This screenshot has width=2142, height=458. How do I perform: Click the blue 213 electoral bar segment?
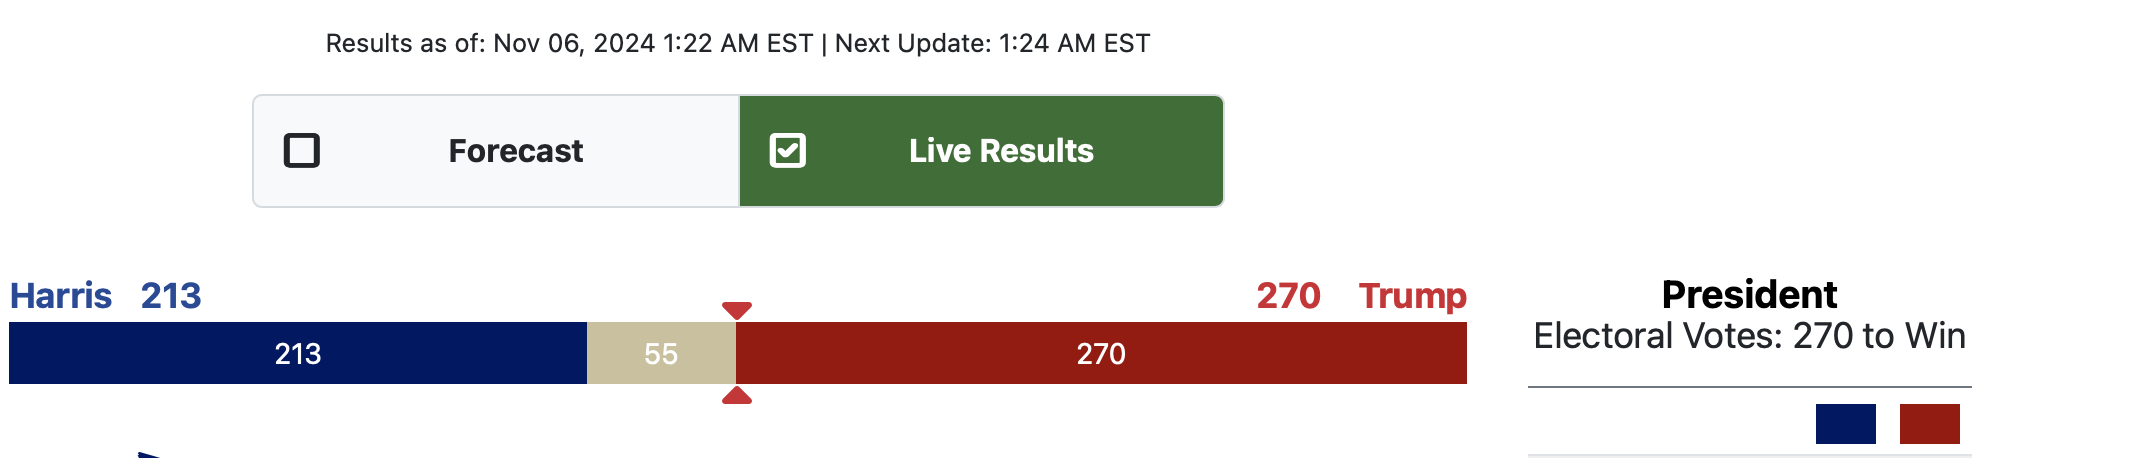coord(298,353)
